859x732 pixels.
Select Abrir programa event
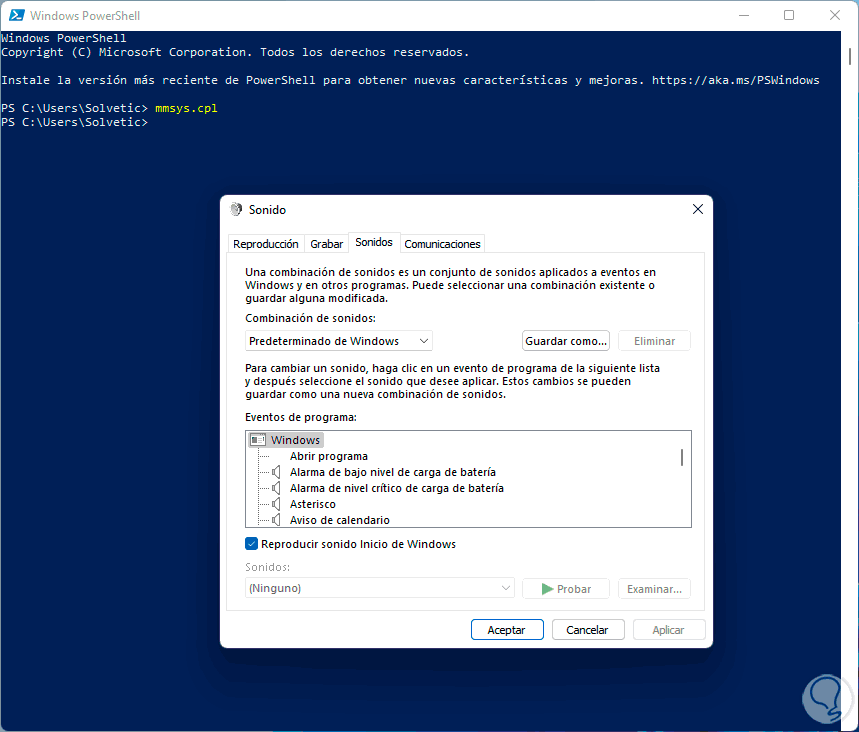[329, 456]
